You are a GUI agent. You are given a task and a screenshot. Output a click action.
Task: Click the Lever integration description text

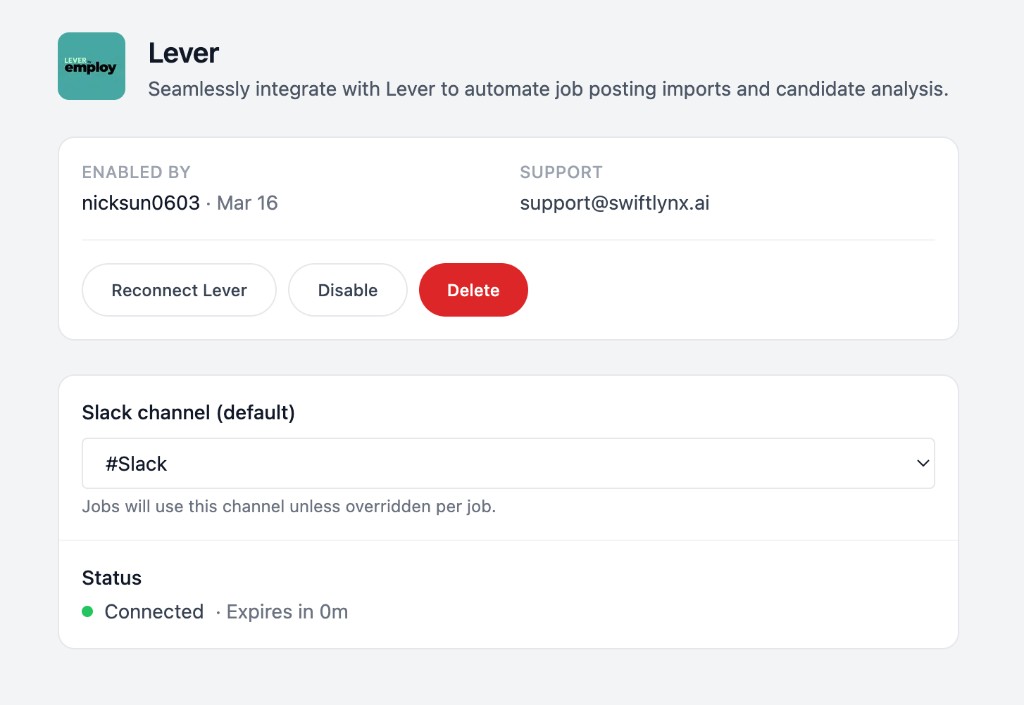[547, 89]
